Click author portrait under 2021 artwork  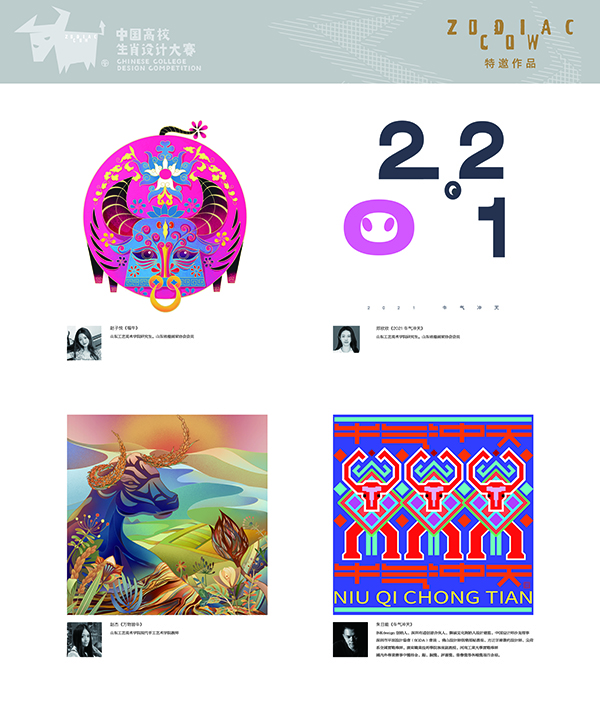coord(346,339)
